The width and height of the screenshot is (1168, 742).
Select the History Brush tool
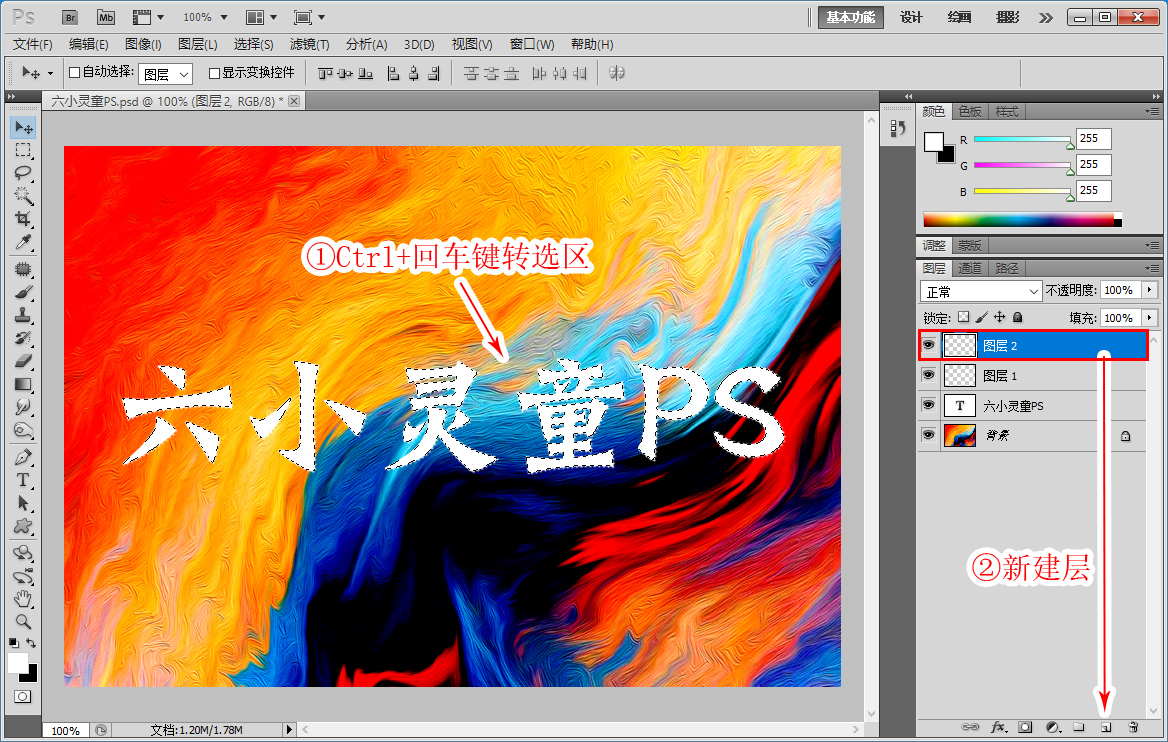pos(23,338)
